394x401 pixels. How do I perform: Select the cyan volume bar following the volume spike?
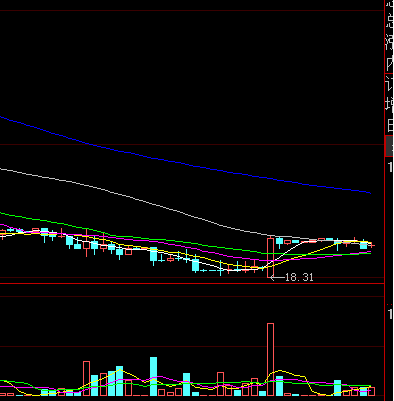click(x=279, y=386)
